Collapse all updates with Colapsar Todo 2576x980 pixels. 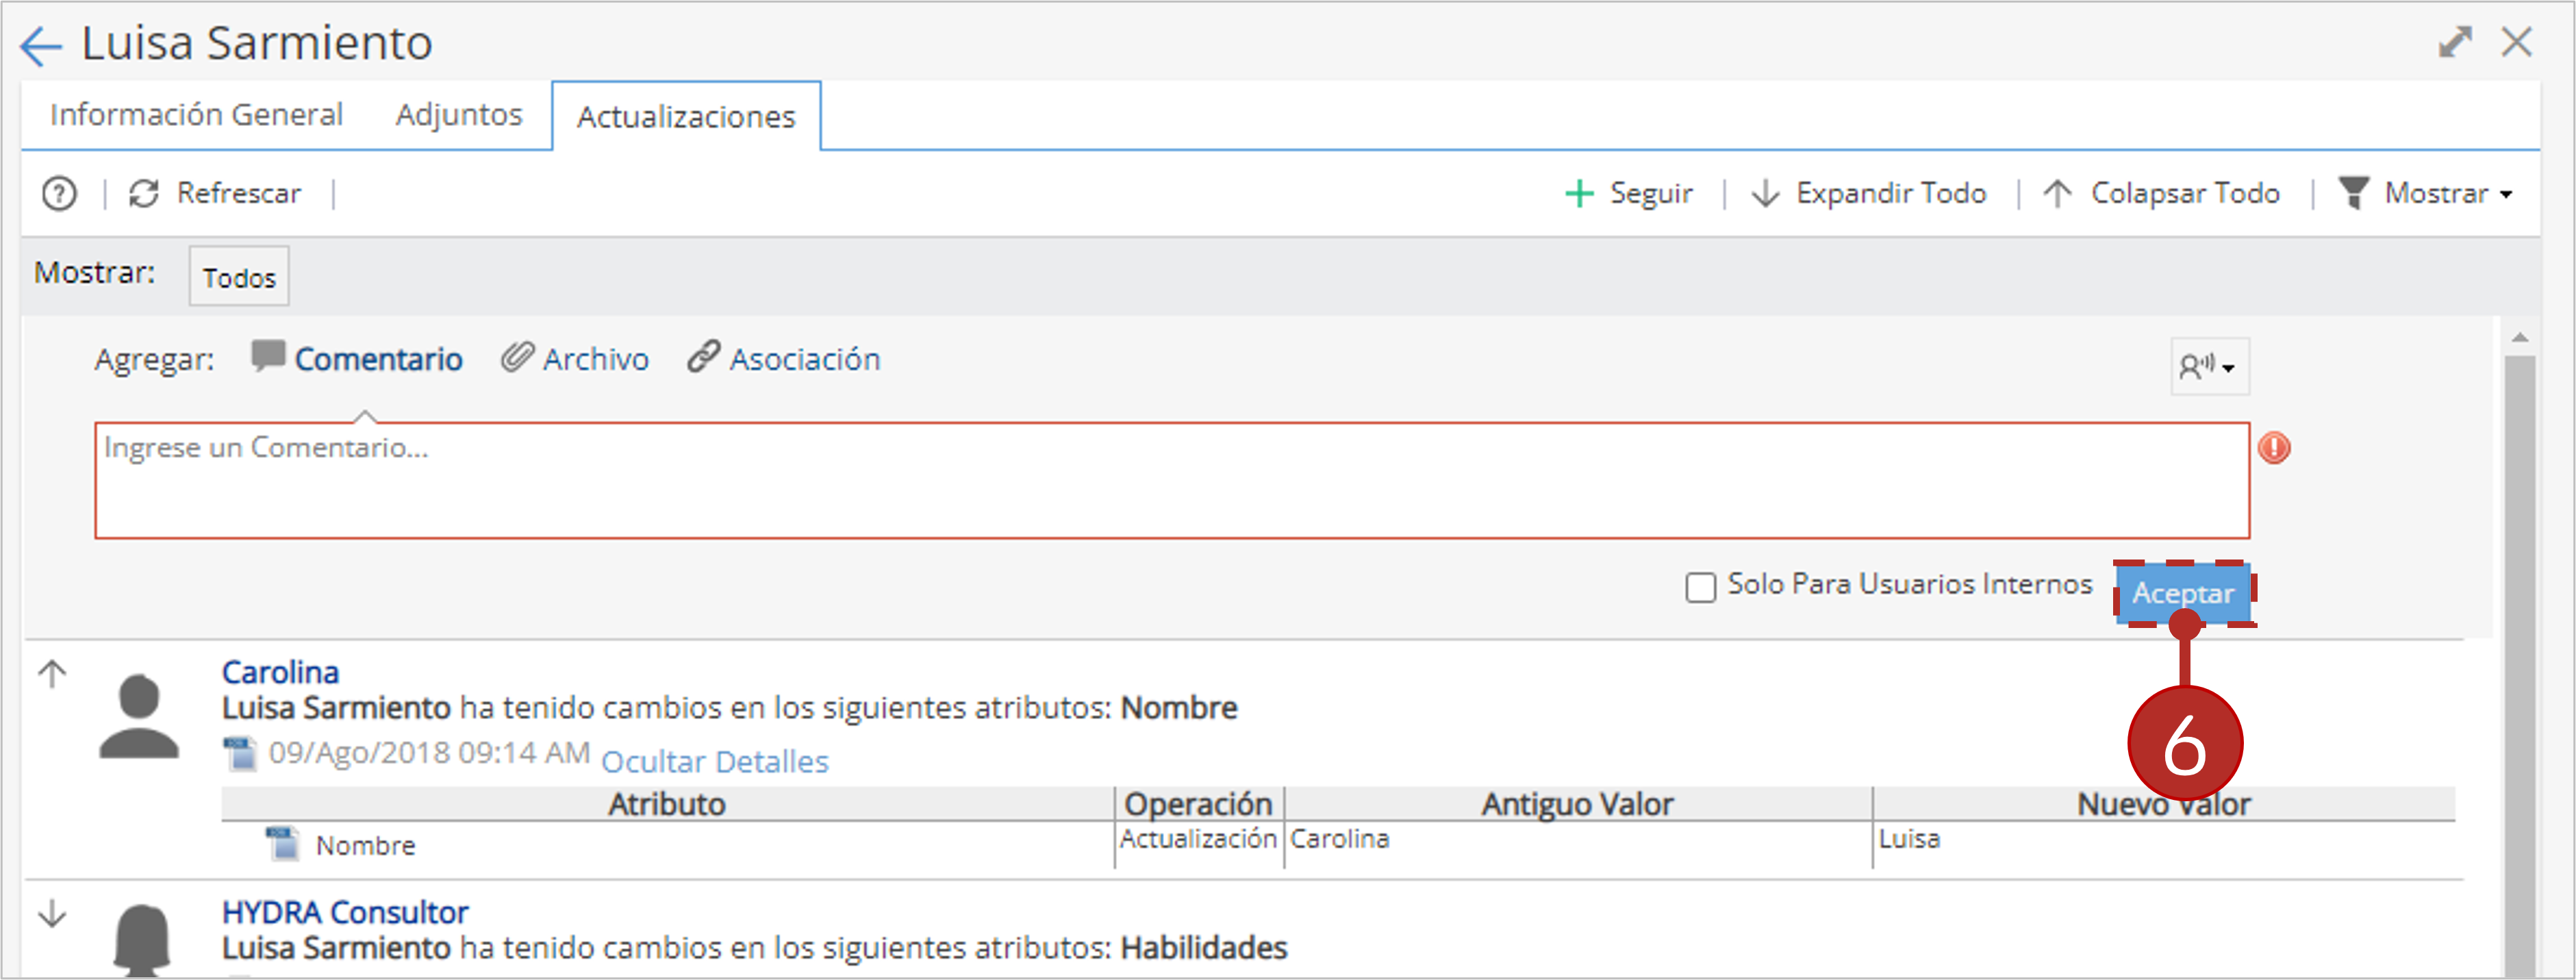click(2161, 193)
